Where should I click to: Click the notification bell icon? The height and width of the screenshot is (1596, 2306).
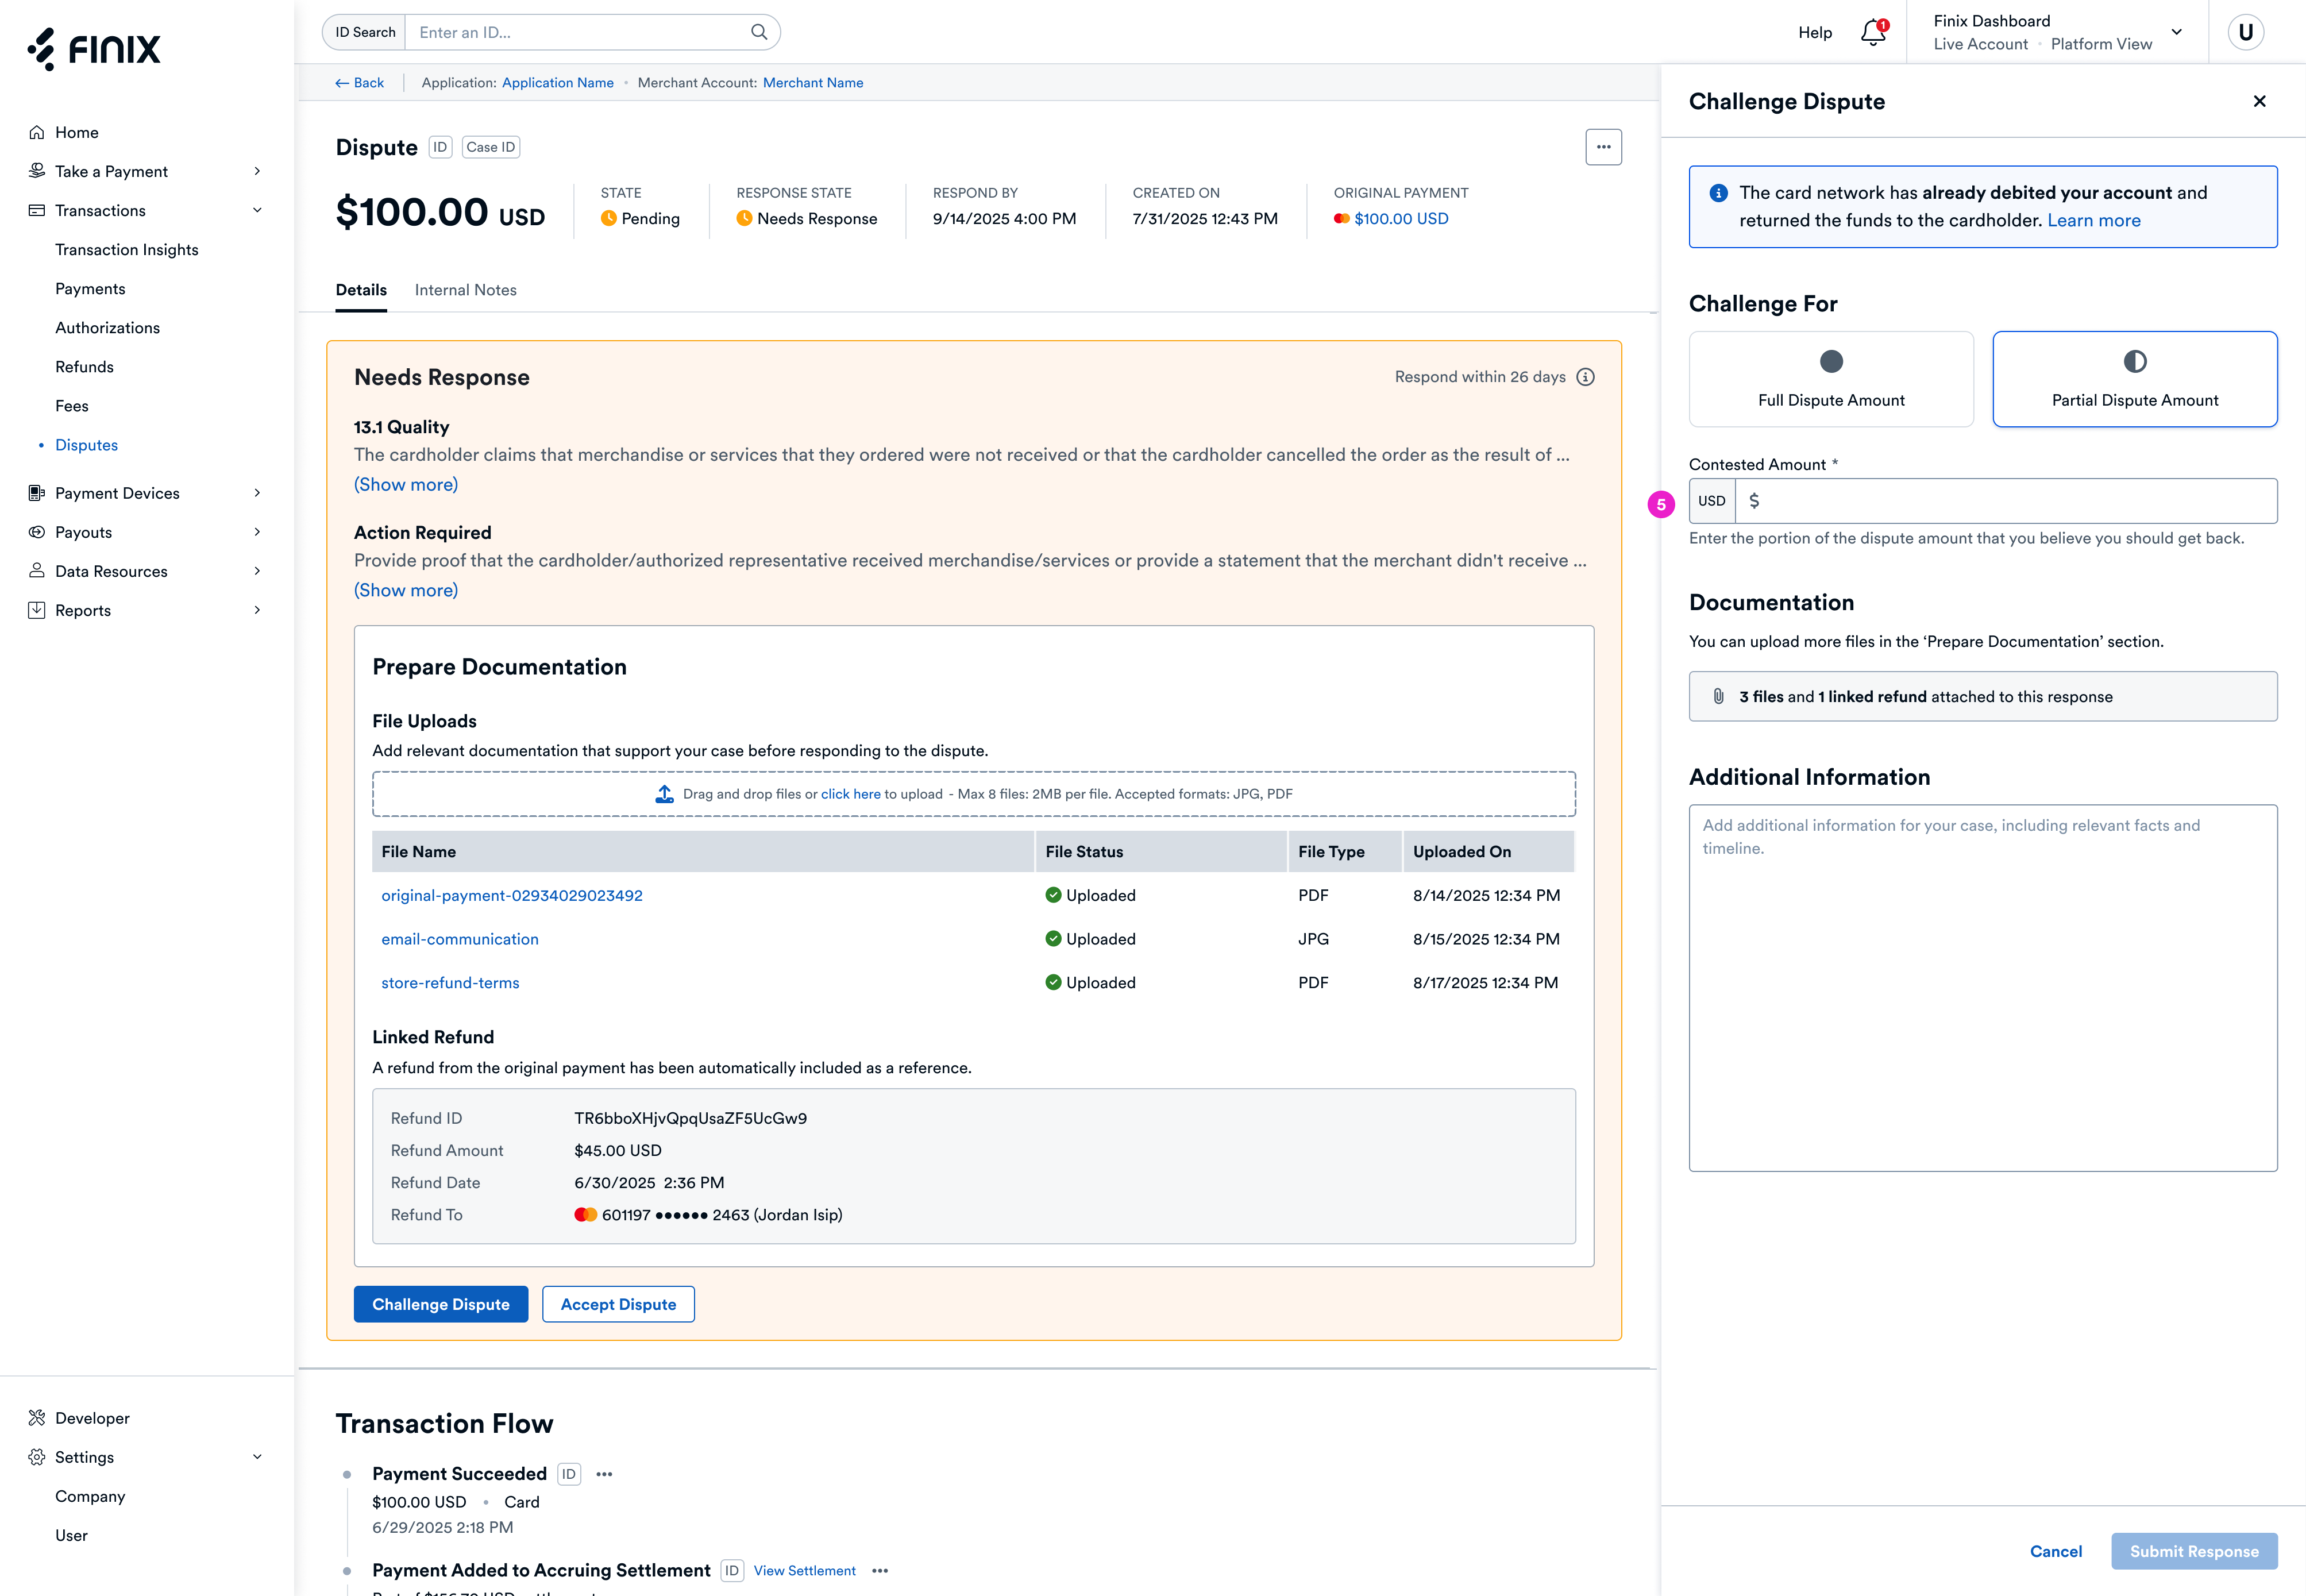point(1872,33)
